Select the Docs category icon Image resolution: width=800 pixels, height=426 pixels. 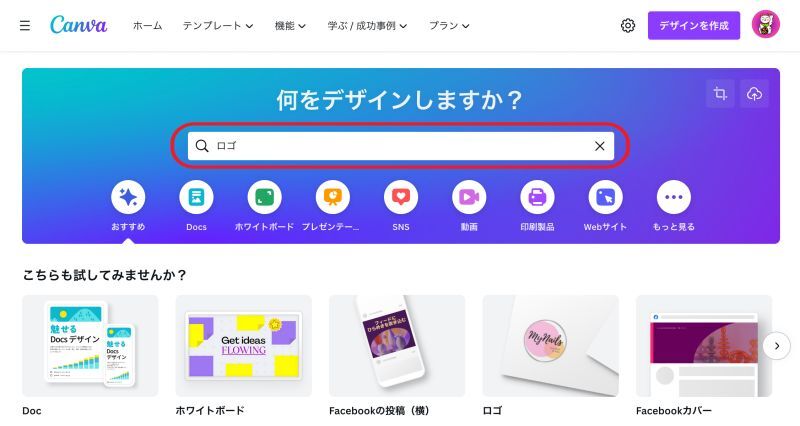pos(196,197)
